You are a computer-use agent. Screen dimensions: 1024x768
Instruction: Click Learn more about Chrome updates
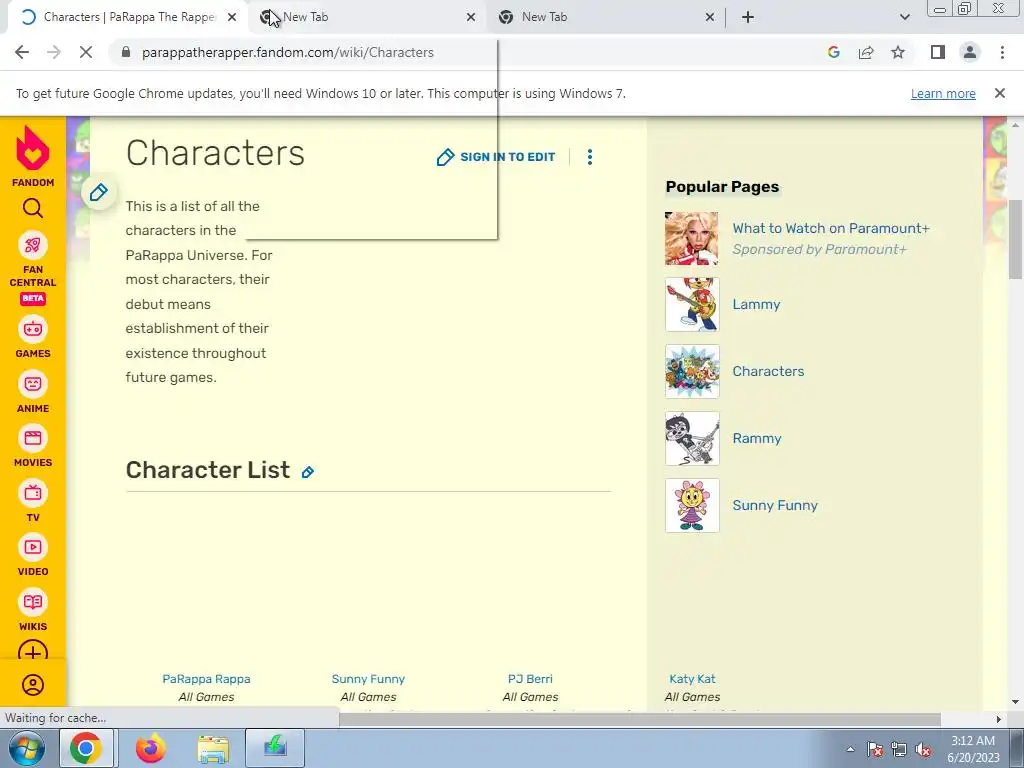[x=943, y=93]
